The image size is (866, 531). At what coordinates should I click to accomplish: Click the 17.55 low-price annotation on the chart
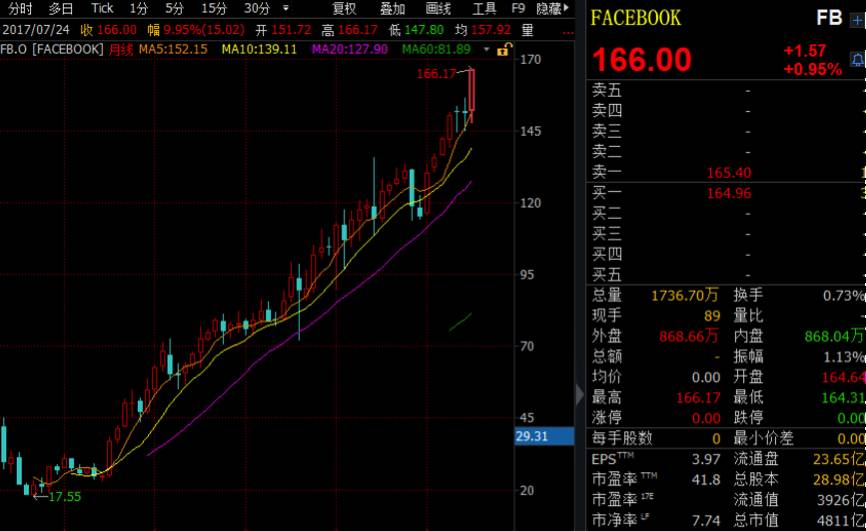(65, 496)
